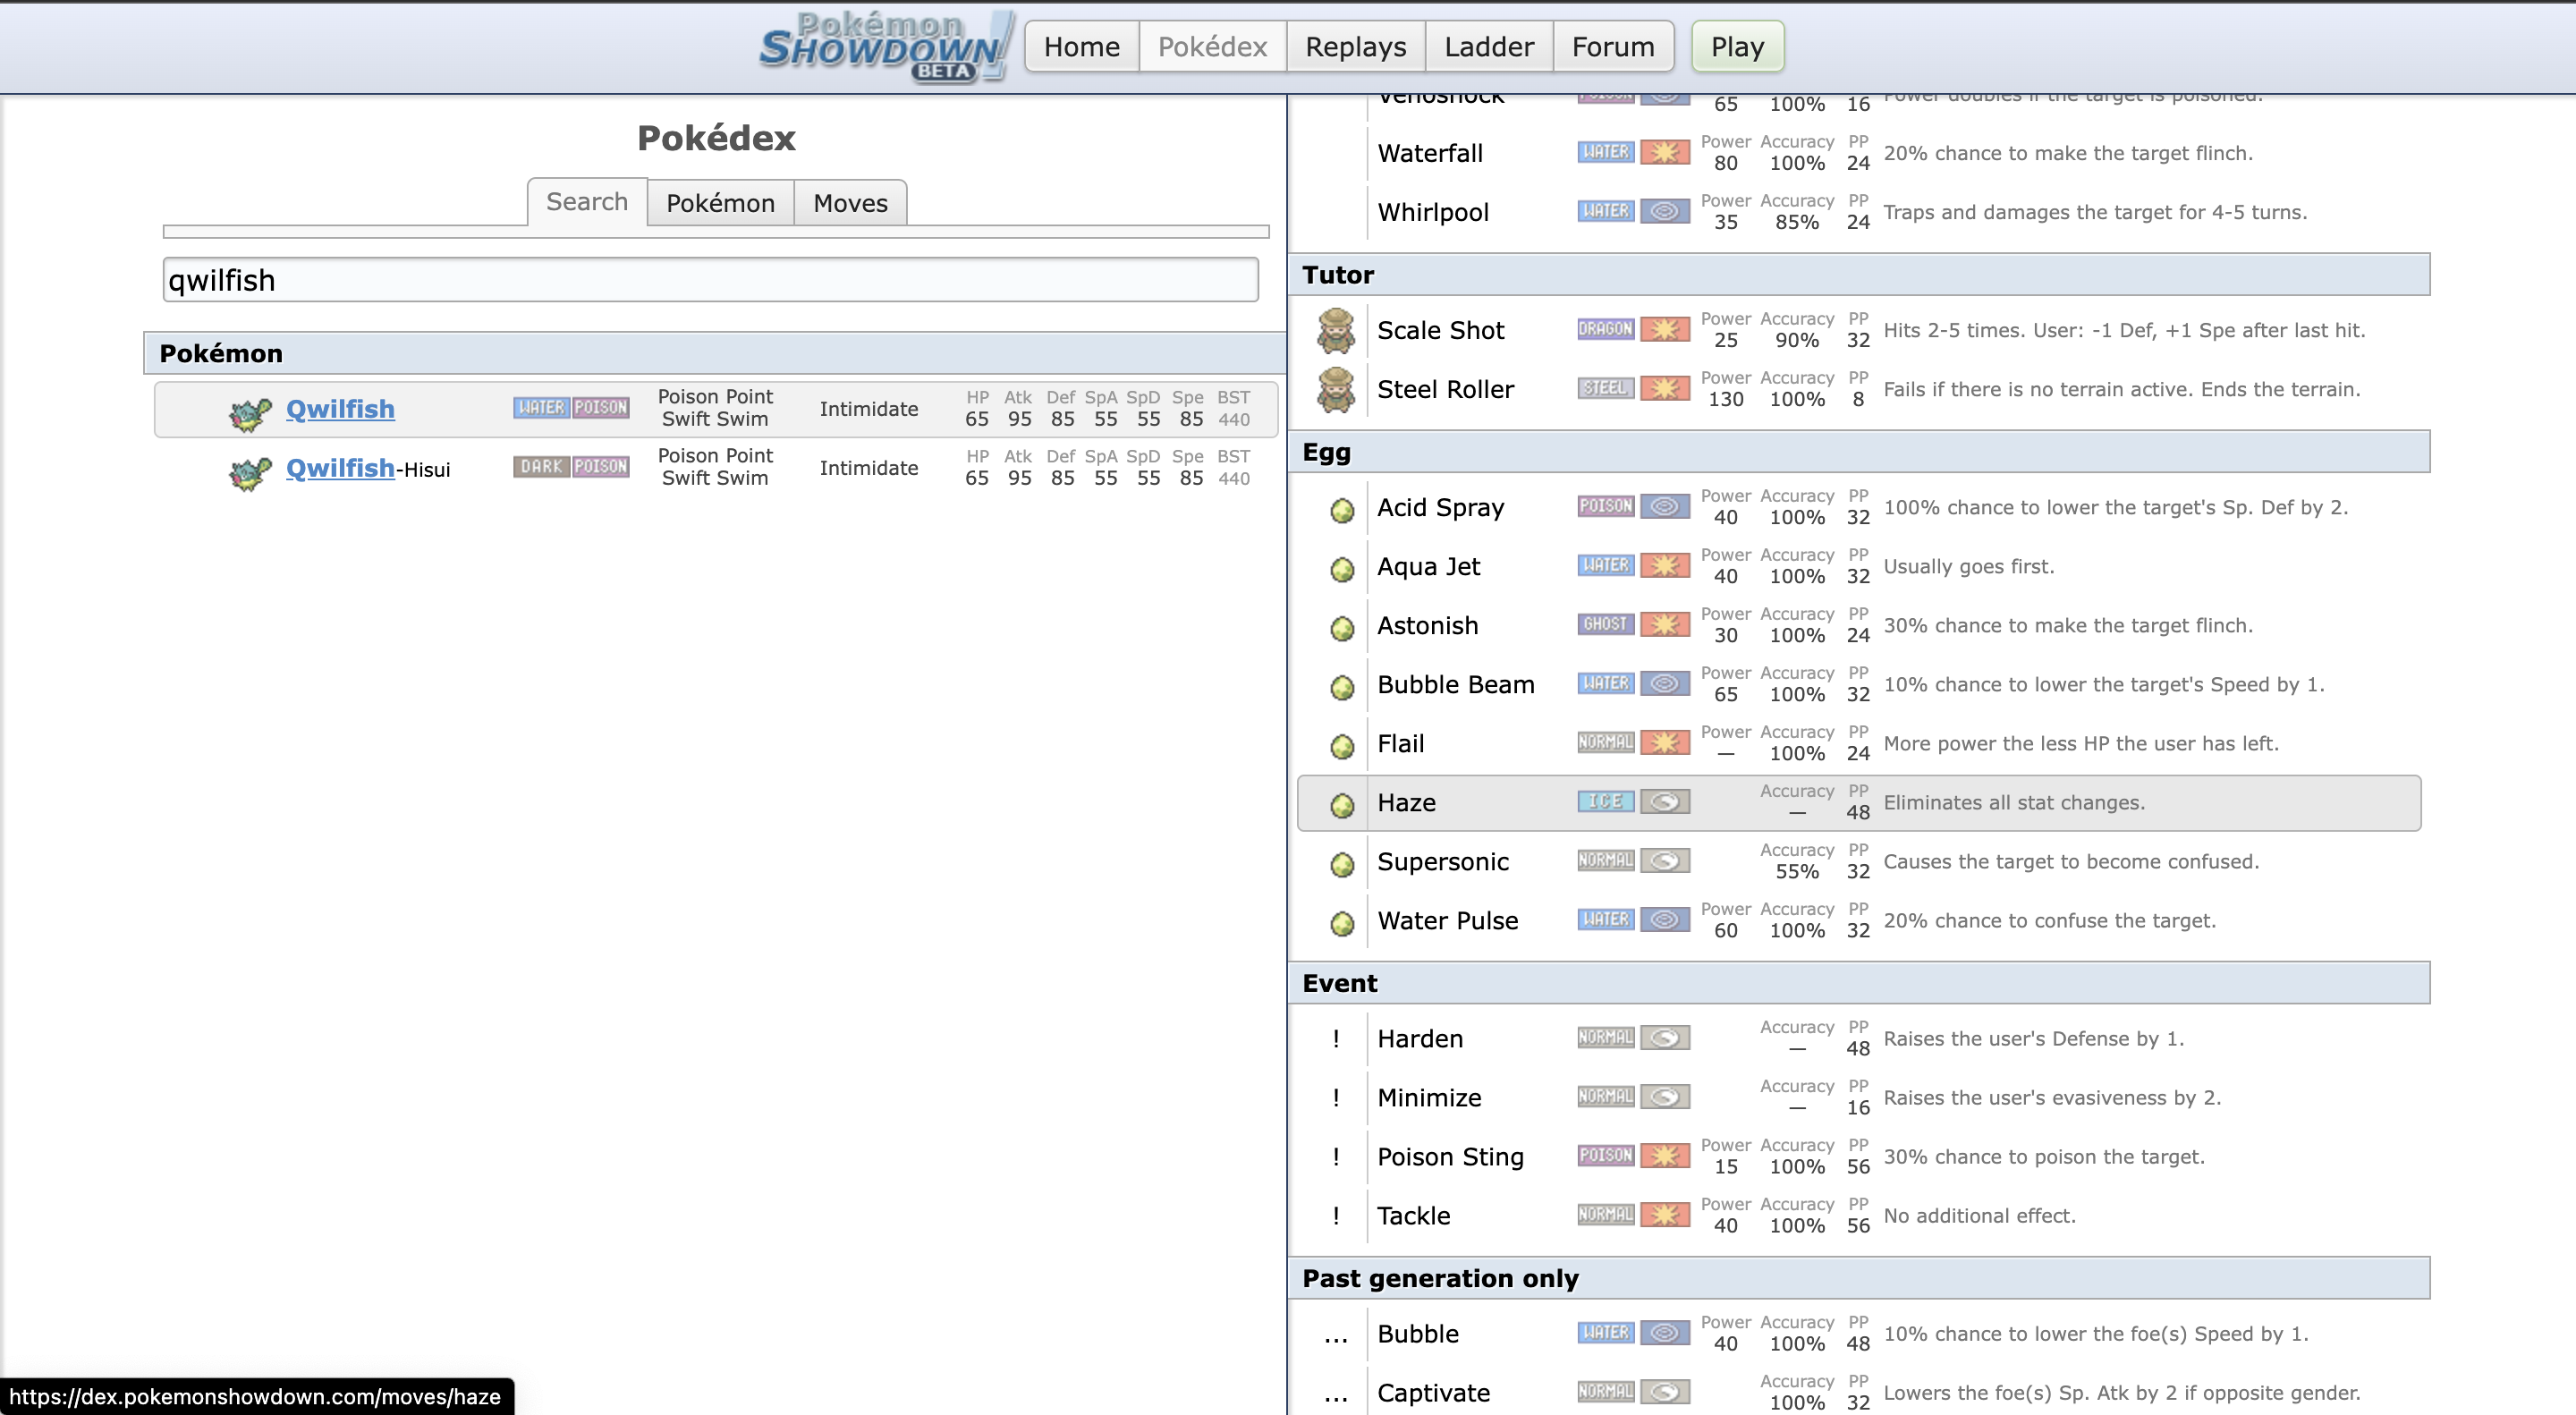Click the Dragon type badge for Scale Shot
The height and width of the screenshot is (1415, 2576).
point(1606,329)
